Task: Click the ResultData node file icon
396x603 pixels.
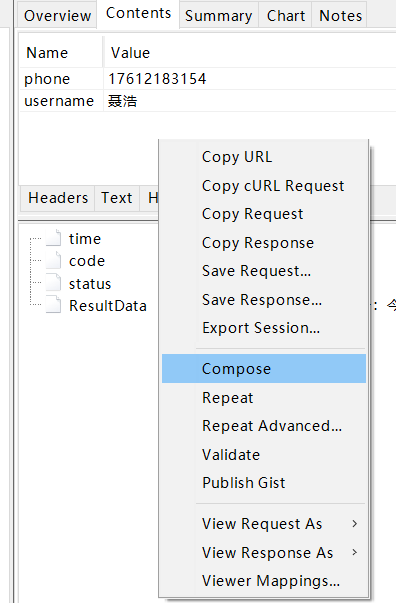Action: click(x=53, y=305)
